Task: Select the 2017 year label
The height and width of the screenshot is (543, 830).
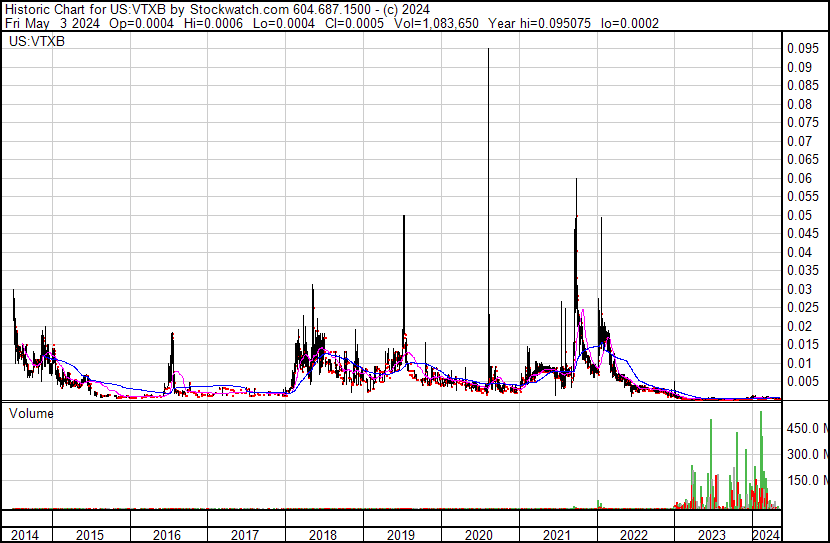Action: click(x=245, y=535)
